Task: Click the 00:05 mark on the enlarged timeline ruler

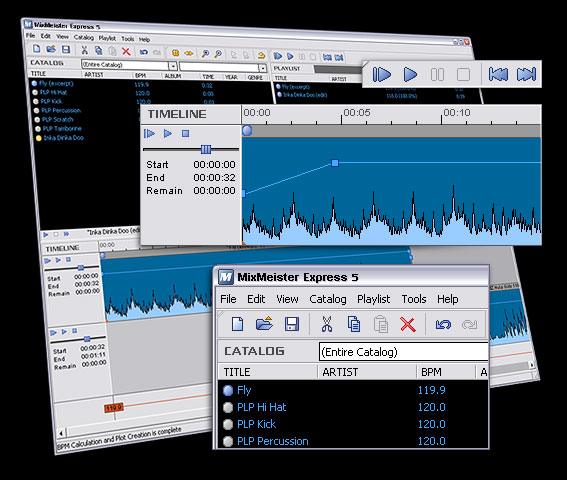Action: pyautogui.click(x=357, y=112)
